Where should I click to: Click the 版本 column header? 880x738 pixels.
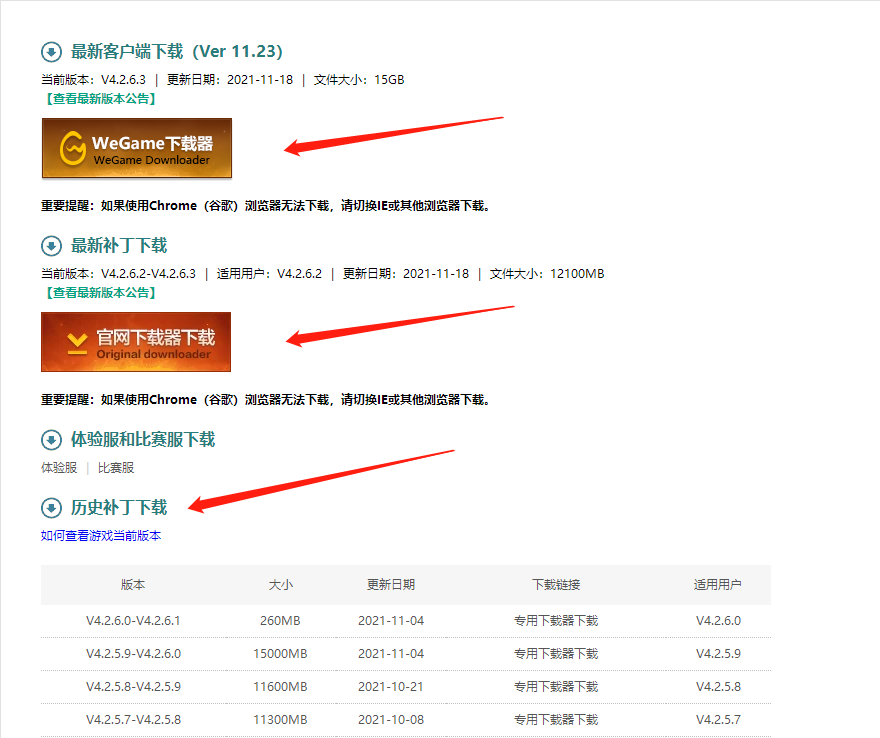[133, 585]
